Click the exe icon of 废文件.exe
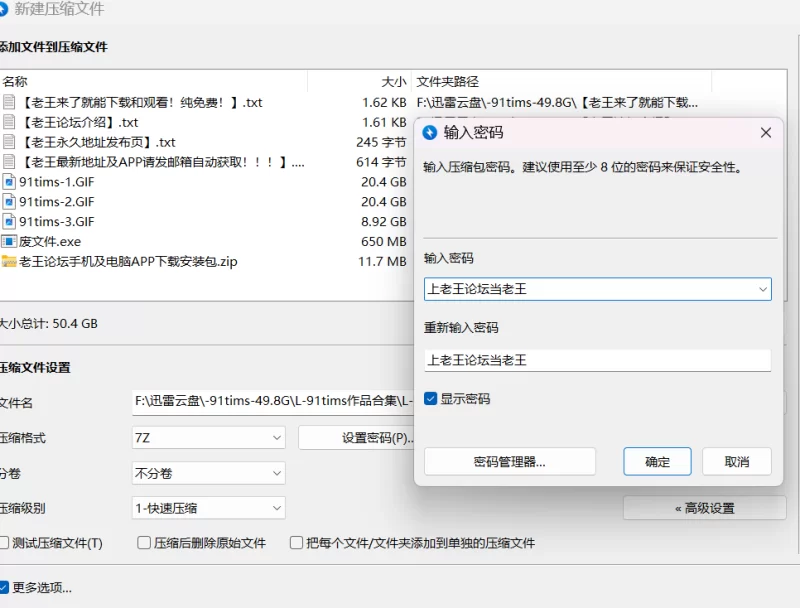The width and height of the screenshot is (800, 608). click(x=9, y=241)
